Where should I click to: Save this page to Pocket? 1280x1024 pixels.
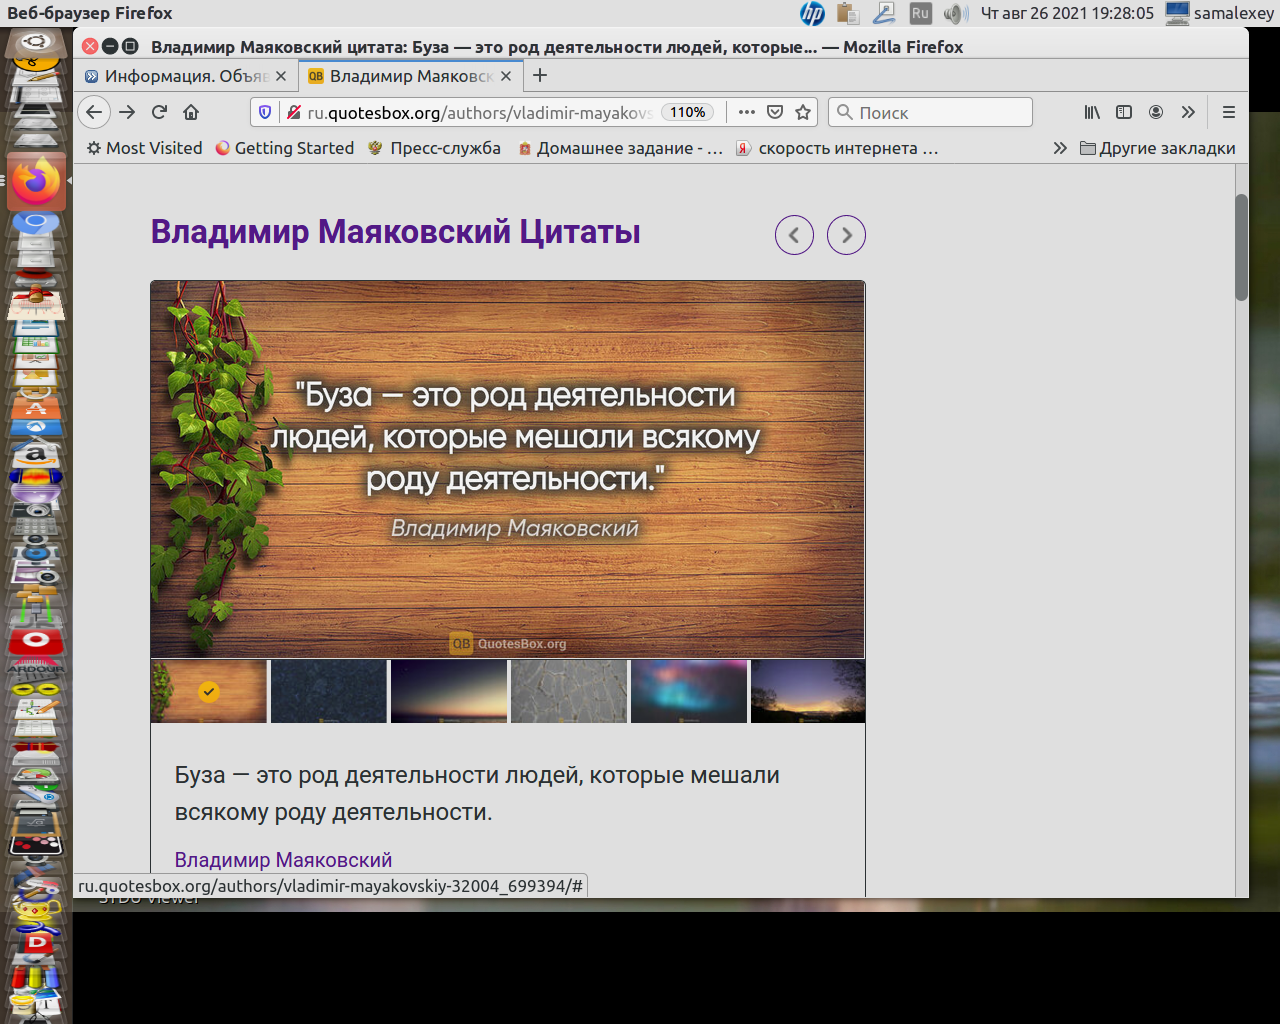775,112
